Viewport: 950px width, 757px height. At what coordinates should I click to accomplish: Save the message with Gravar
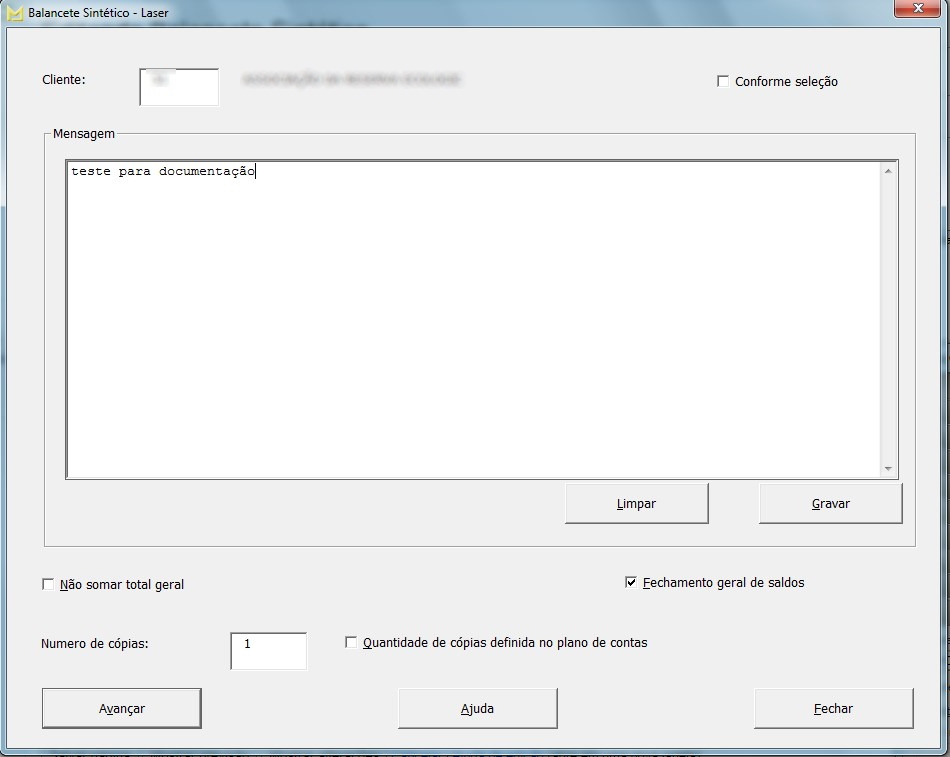830,503
